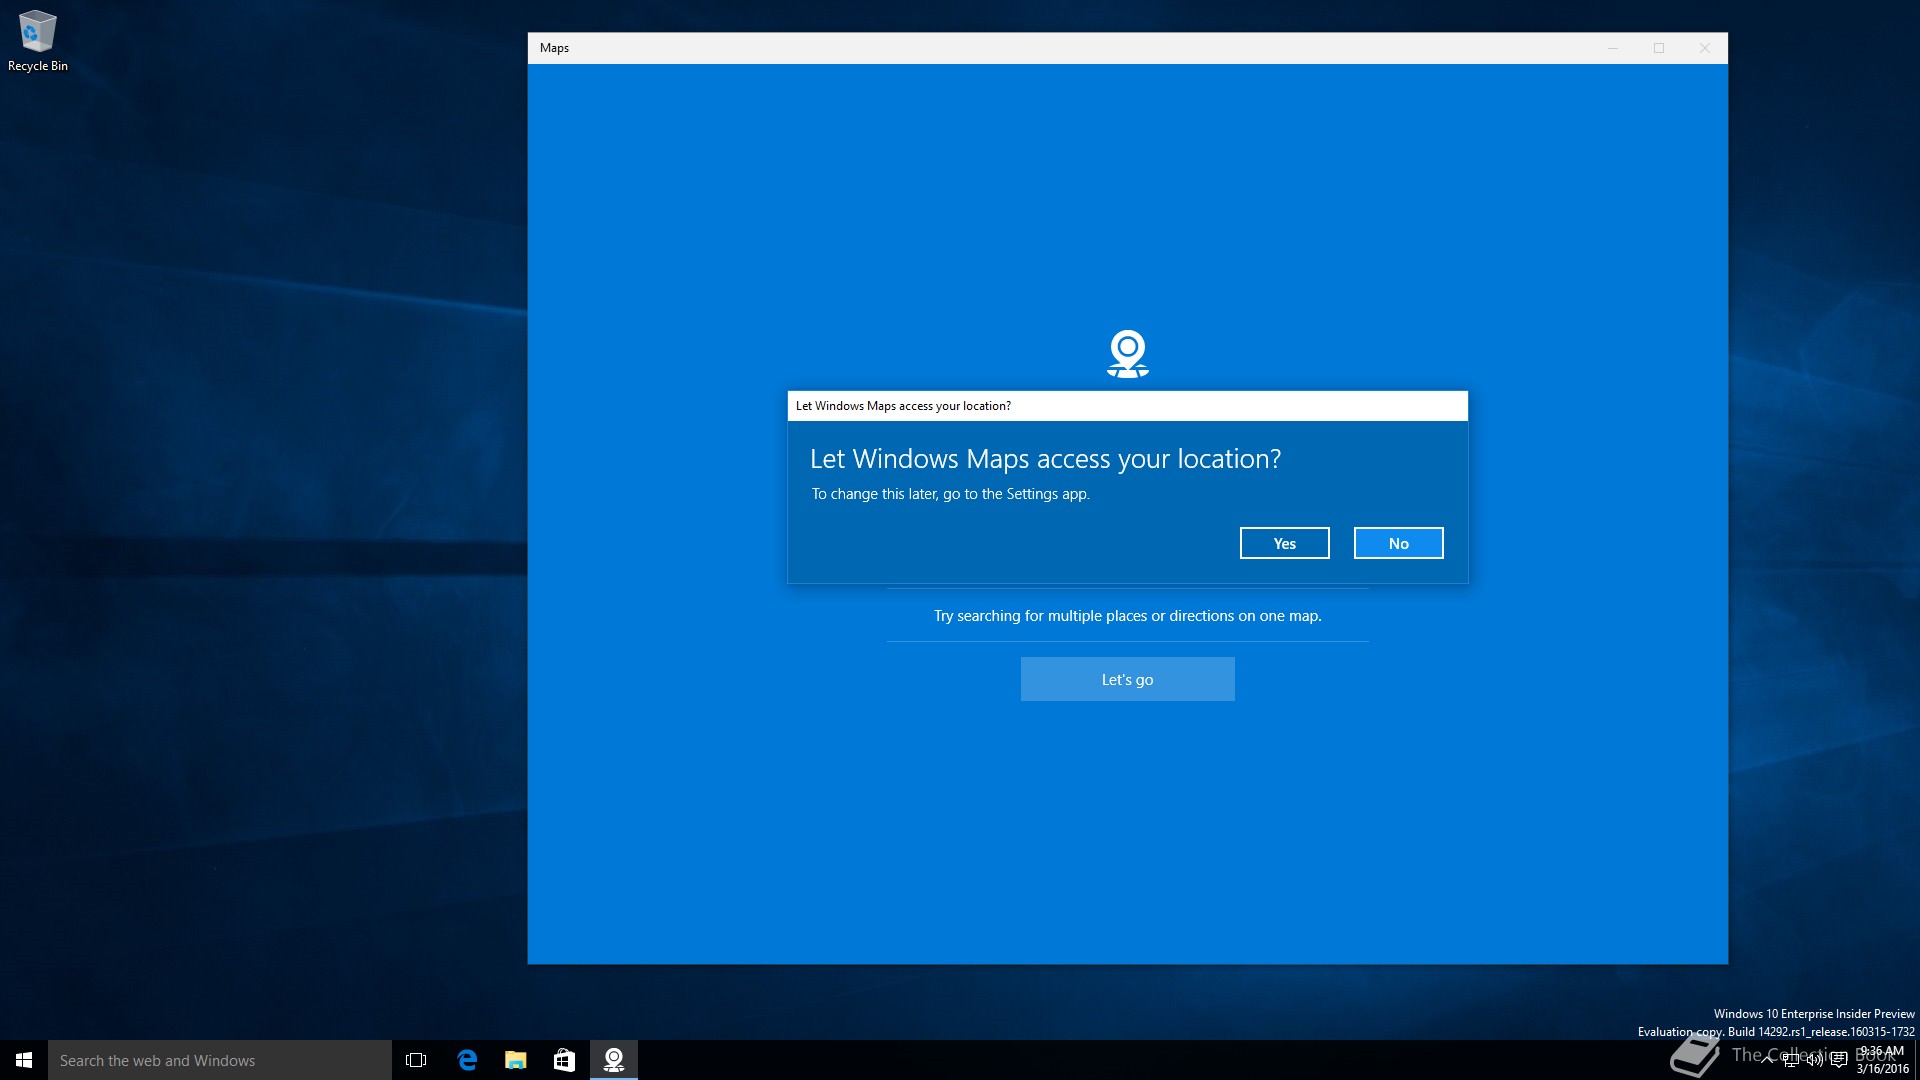Deny location access with No

1398,543
